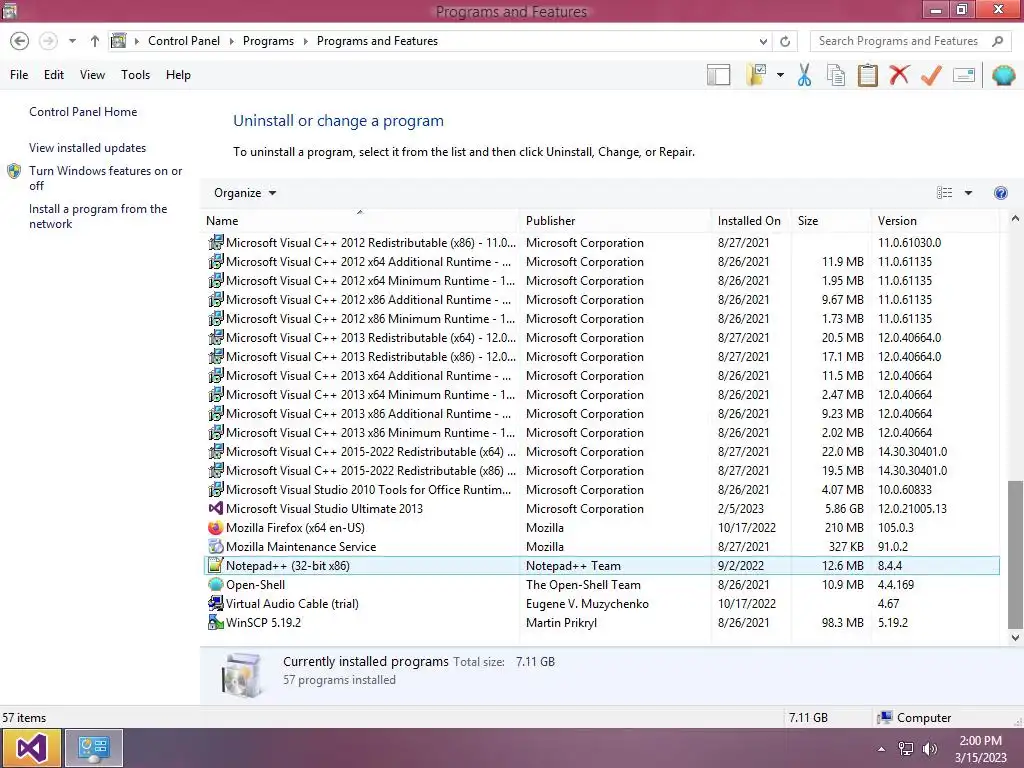Viewport: 1024px width, 768px height.
Task: Click the Copy toolbar icon
Action: 836,75
